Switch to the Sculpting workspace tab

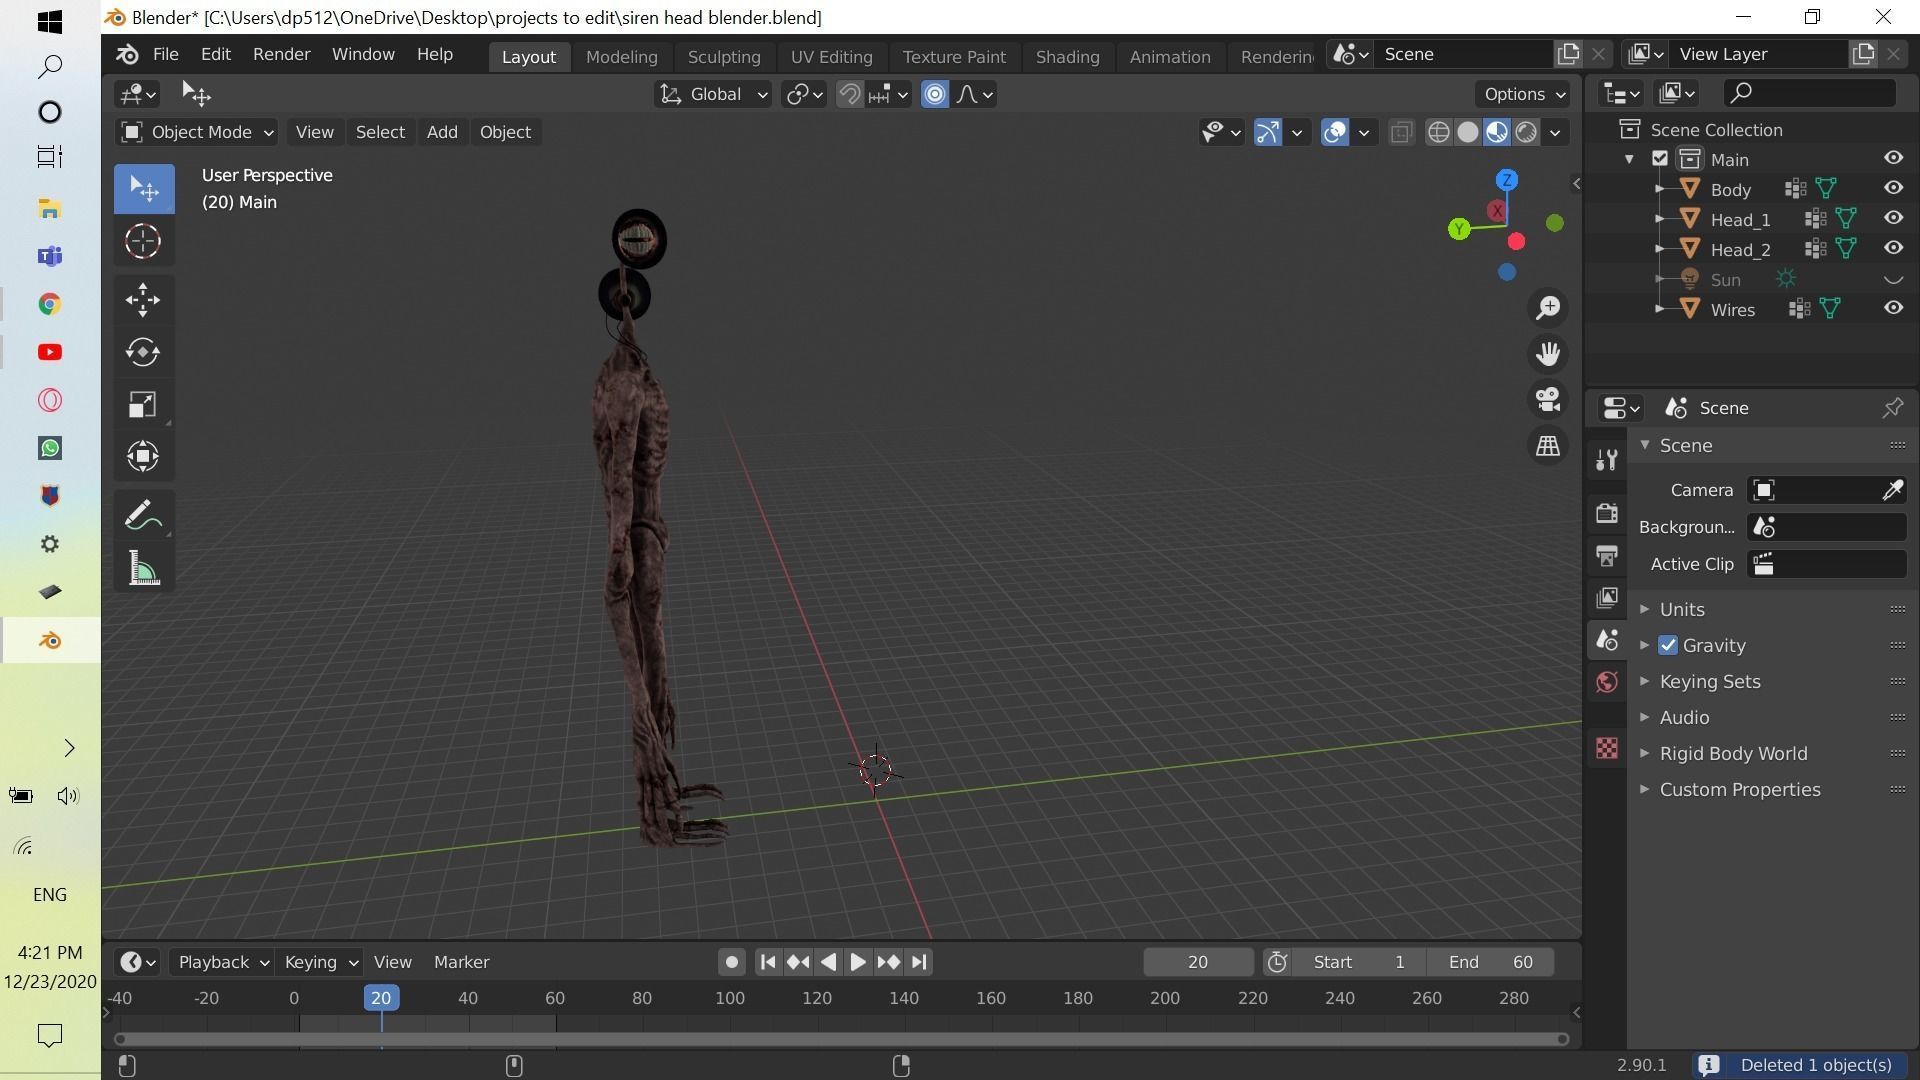(x=724, y=57)
